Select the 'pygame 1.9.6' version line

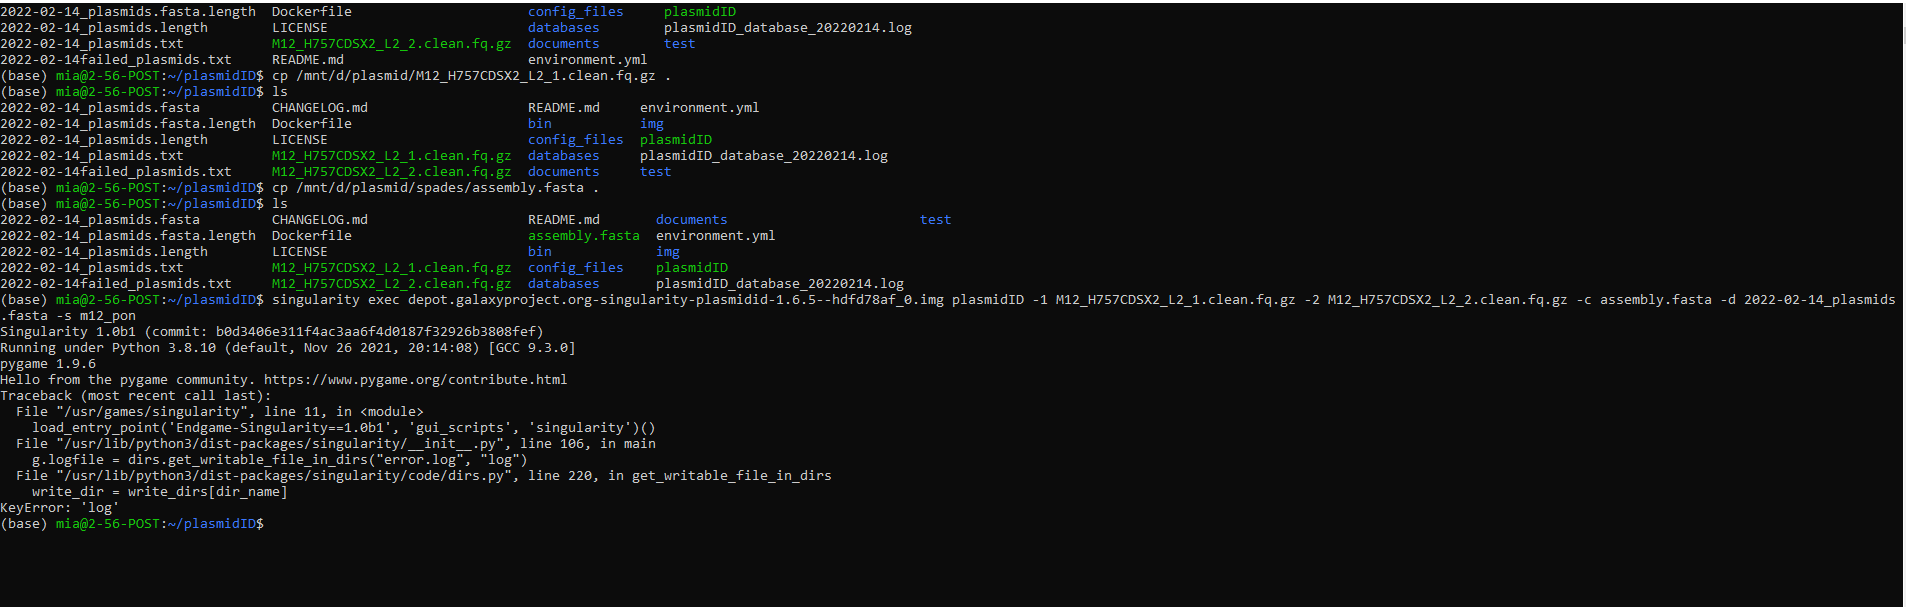(x=48, y=364)
